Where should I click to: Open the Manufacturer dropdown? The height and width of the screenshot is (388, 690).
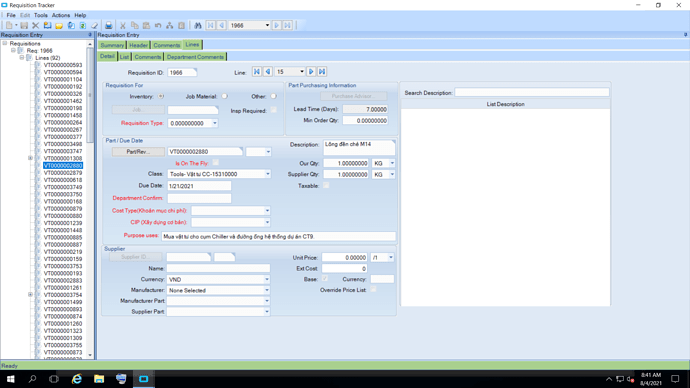267,290
